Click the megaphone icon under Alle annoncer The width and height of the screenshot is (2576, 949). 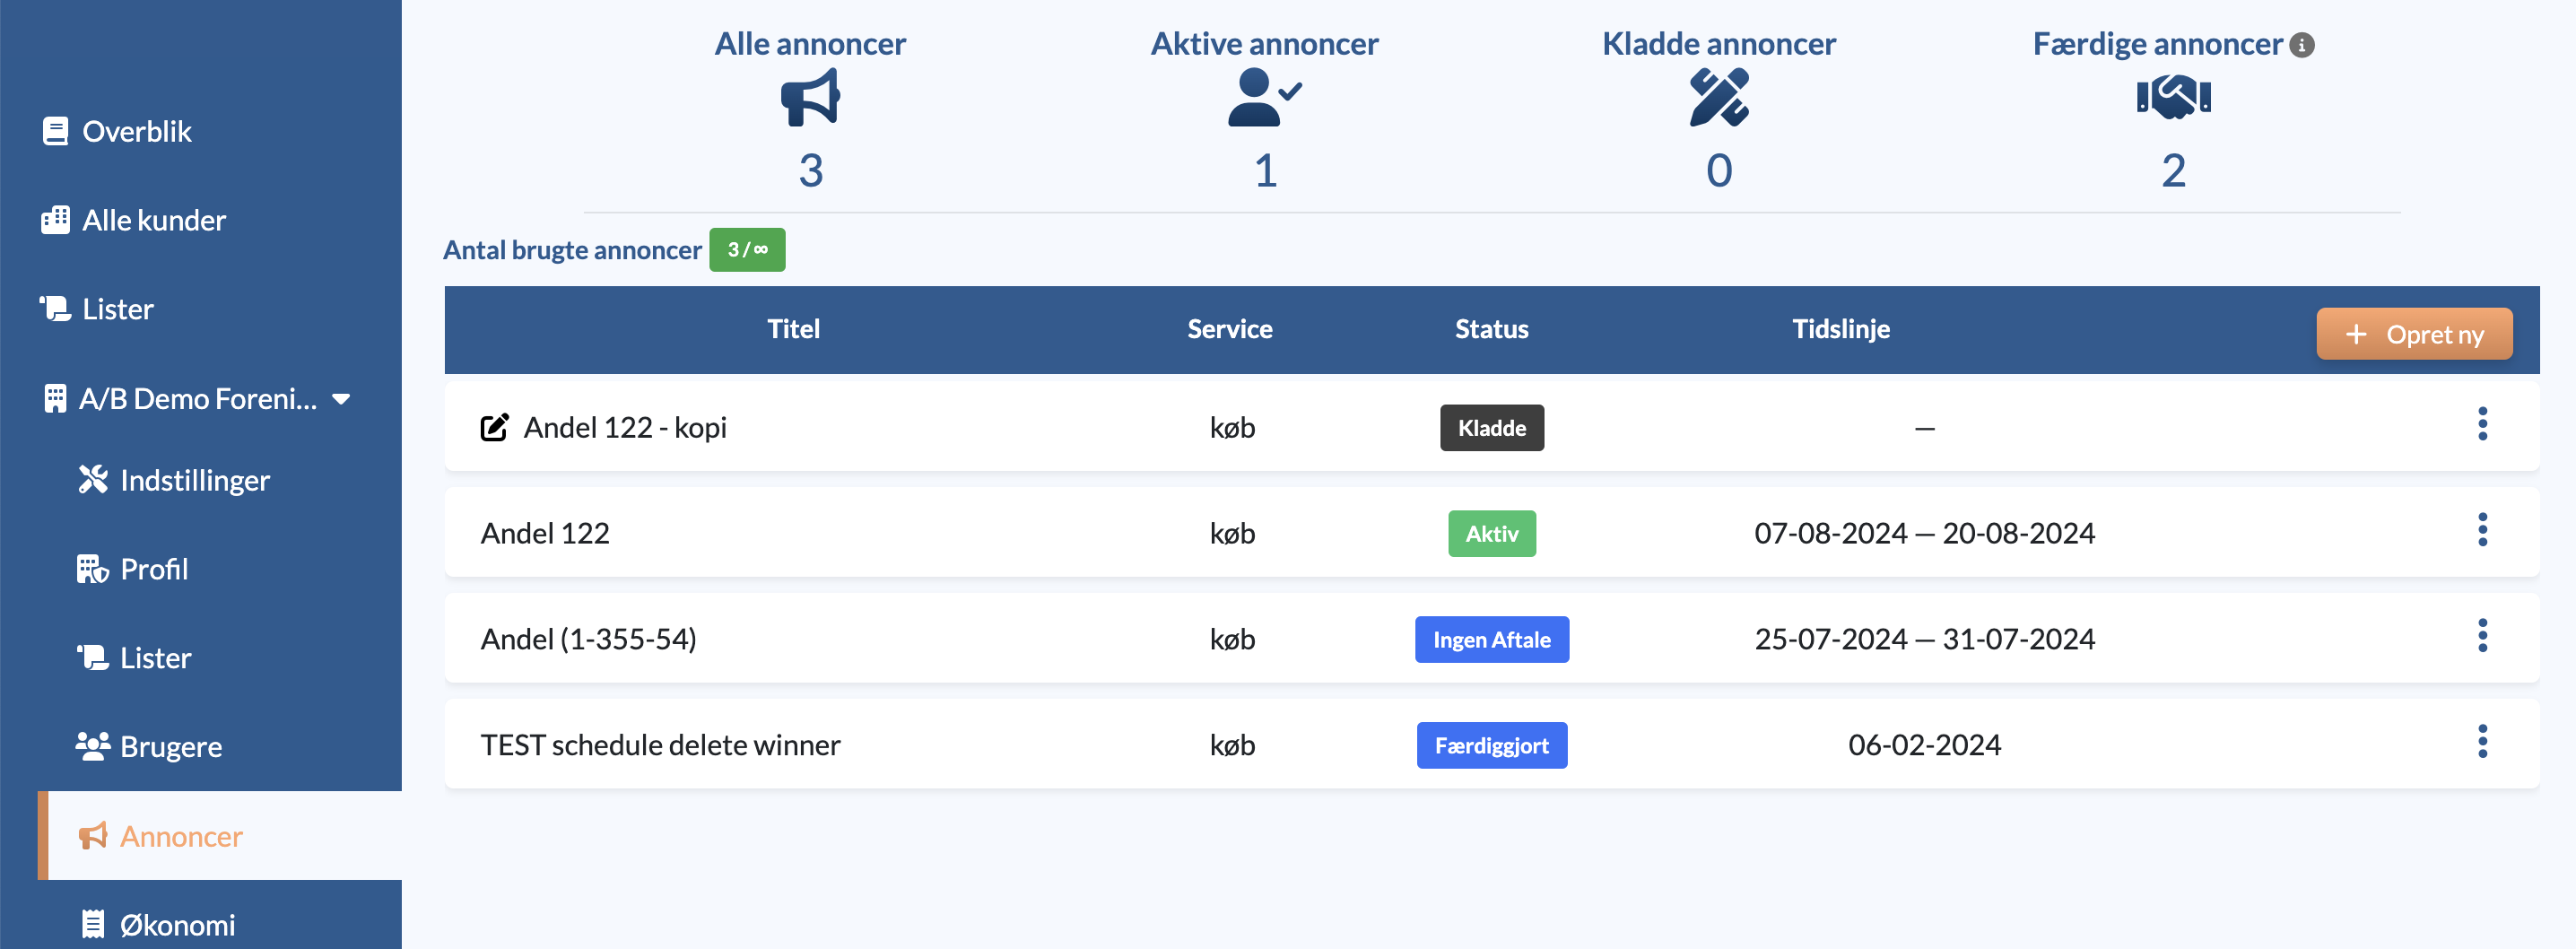[x=810, y=97]
